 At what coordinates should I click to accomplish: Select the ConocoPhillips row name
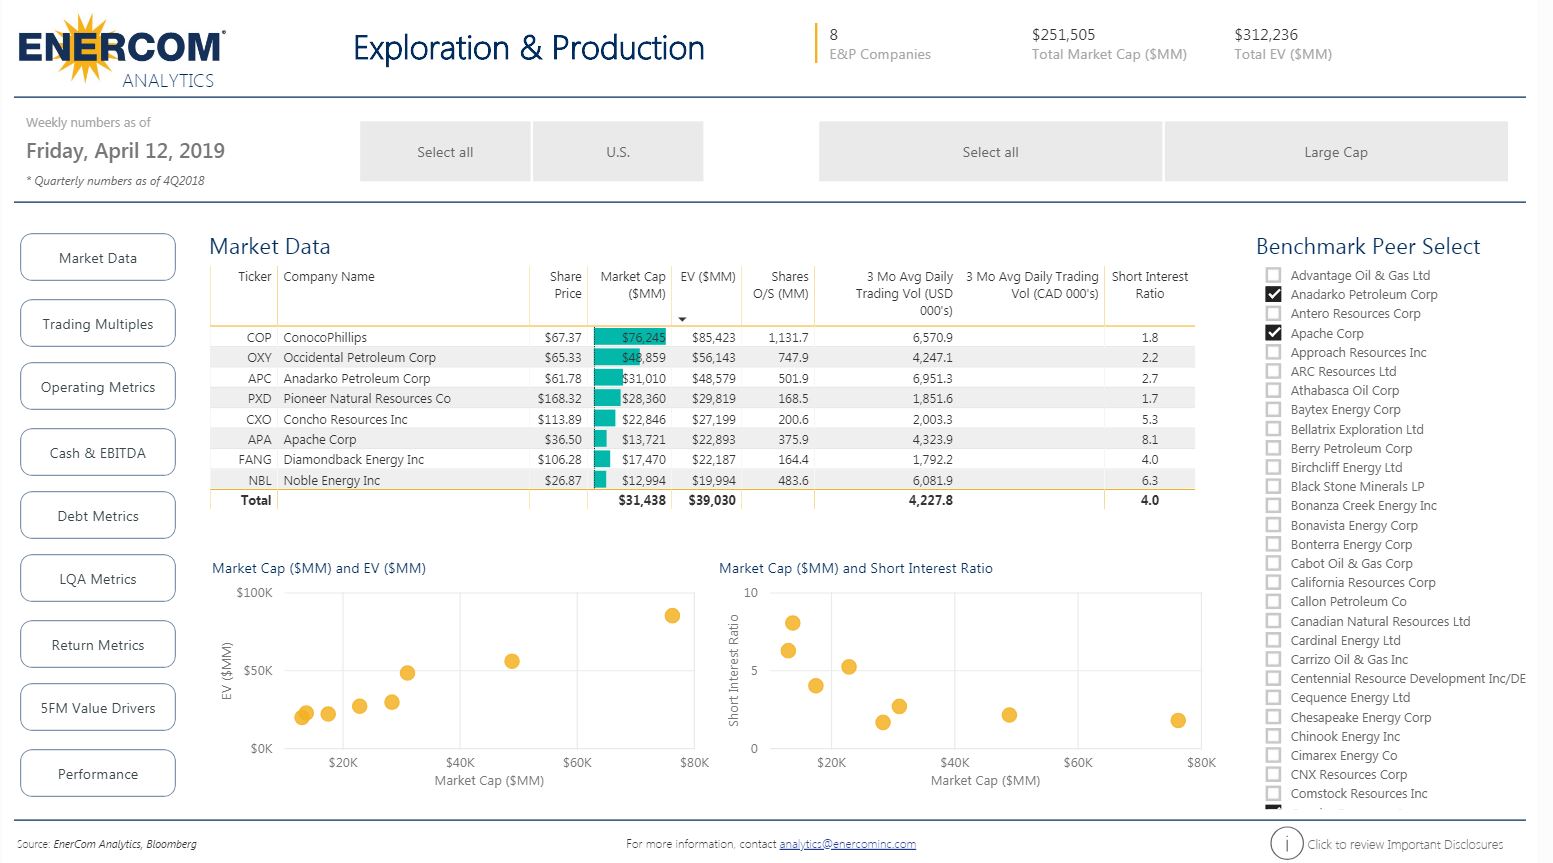point(325,337)
